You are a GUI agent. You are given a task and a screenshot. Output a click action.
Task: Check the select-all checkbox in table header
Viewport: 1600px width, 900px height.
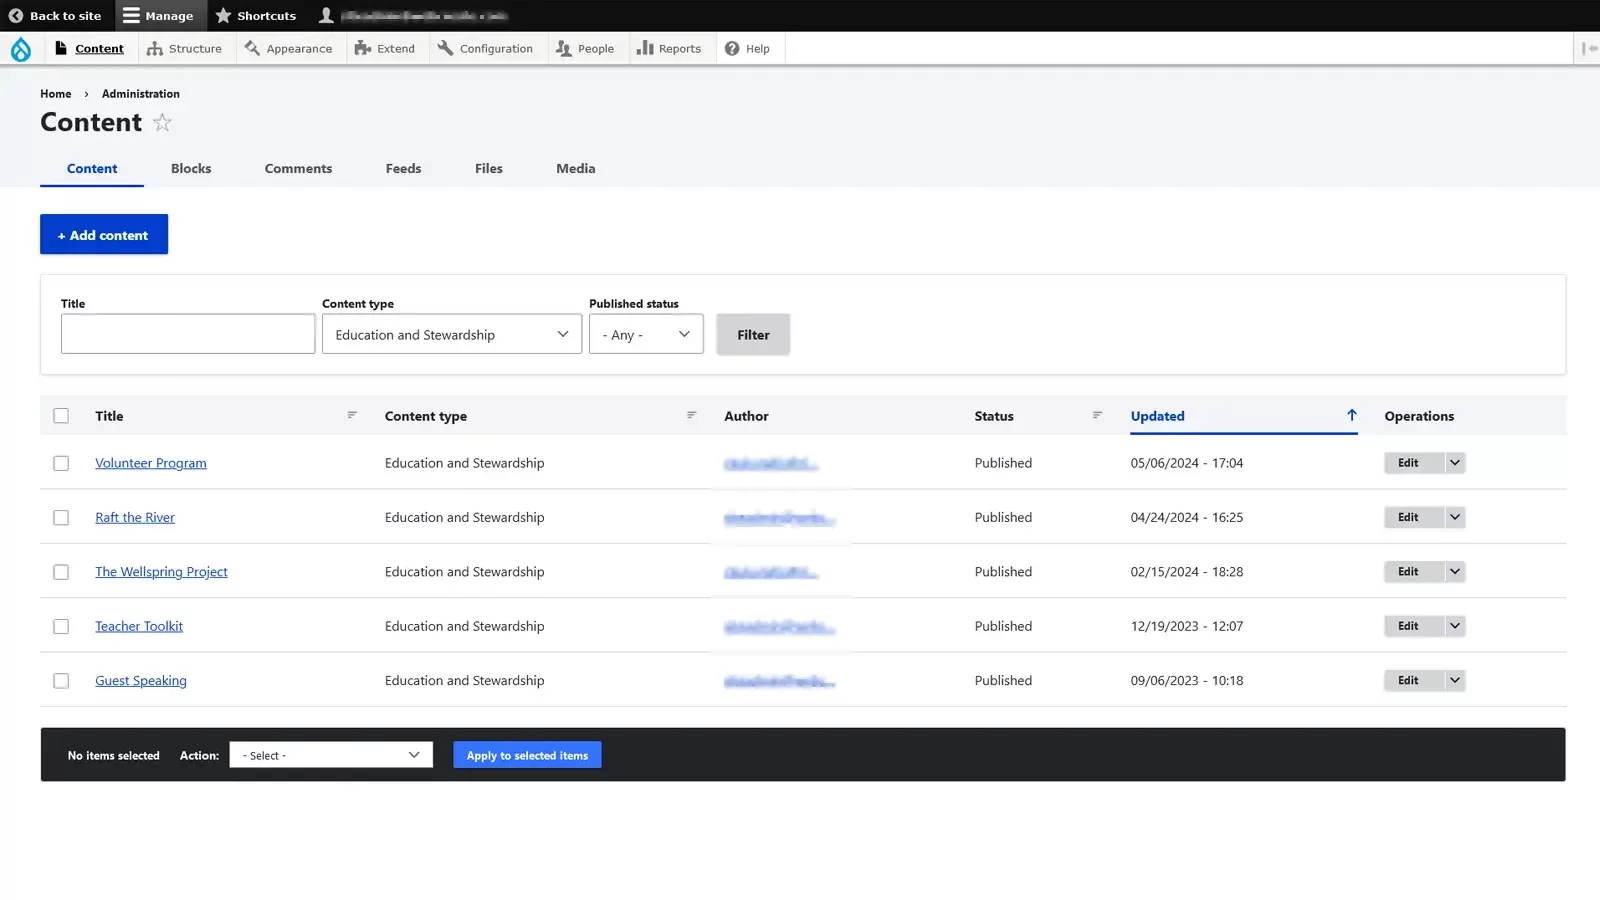61,416
